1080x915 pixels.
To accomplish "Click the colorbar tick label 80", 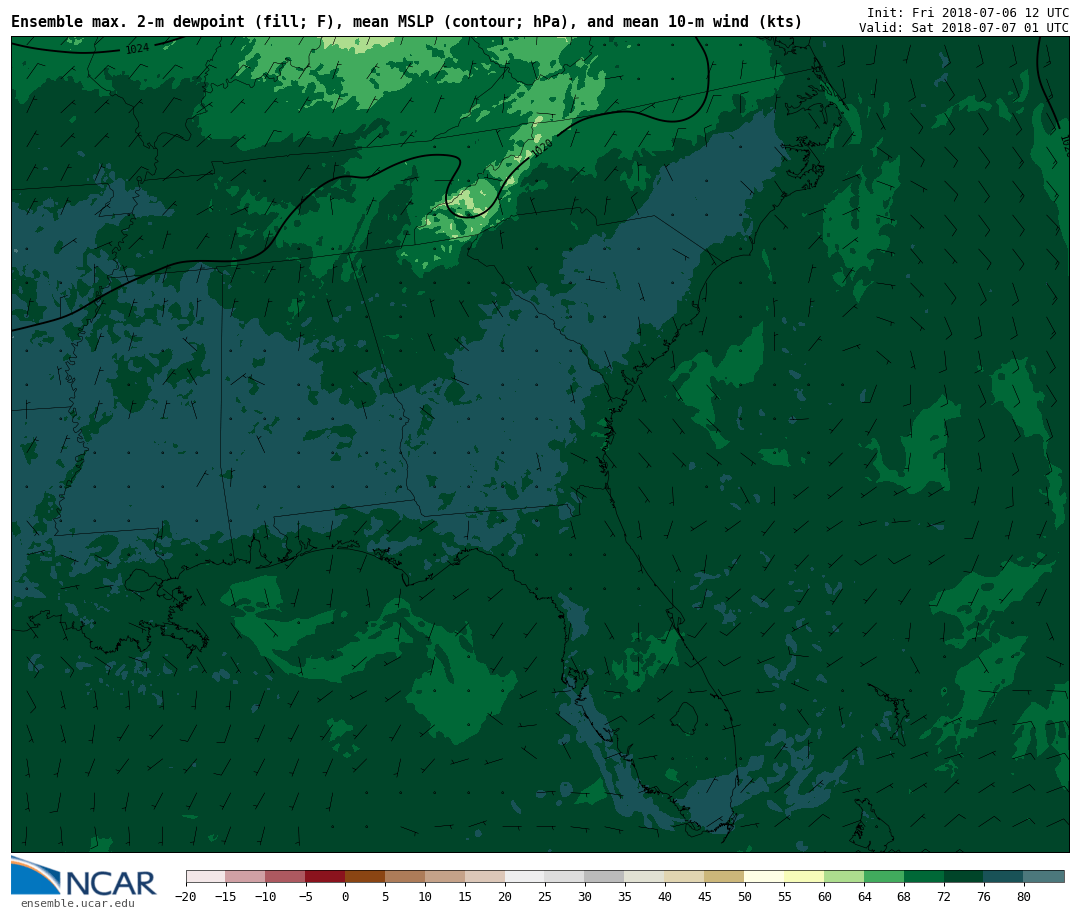I will [x=1023, y=897].
